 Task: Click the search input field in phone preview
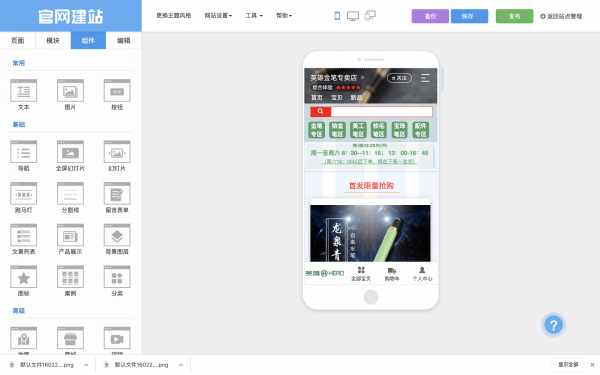(x=382, y=111)
